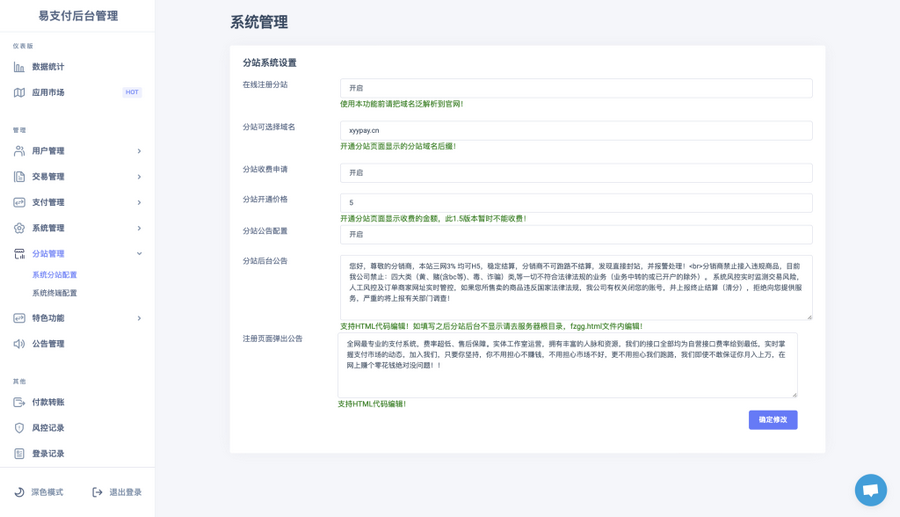Select 系统分站配置 submenu item
The width and height of the screenshot is (900, 517).
coord(54,275)
